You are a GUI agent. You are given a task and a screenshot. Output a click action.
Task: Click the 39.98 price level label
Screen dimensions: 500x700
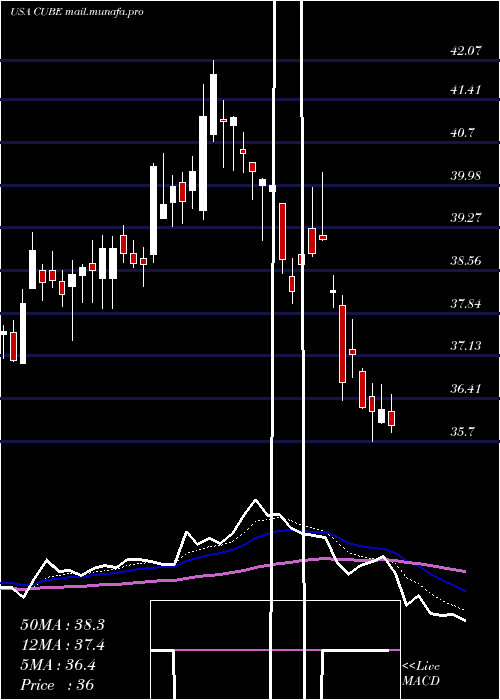point(466,175)
